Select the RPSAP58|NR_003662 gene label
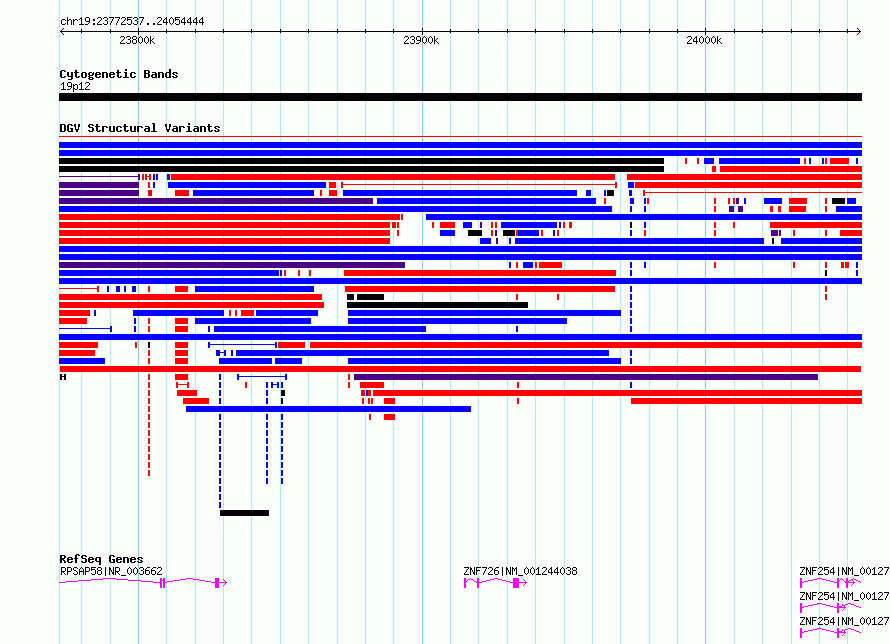Image resolution: width=890 pixels, height=644 pixels. coord(111,571)
